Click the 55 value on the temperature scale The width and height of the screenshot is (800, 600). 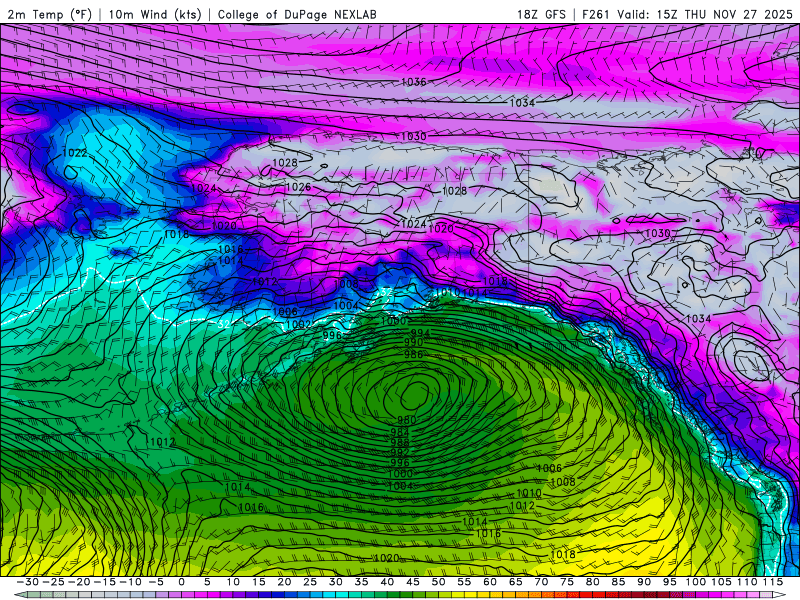tap(464, 582)
